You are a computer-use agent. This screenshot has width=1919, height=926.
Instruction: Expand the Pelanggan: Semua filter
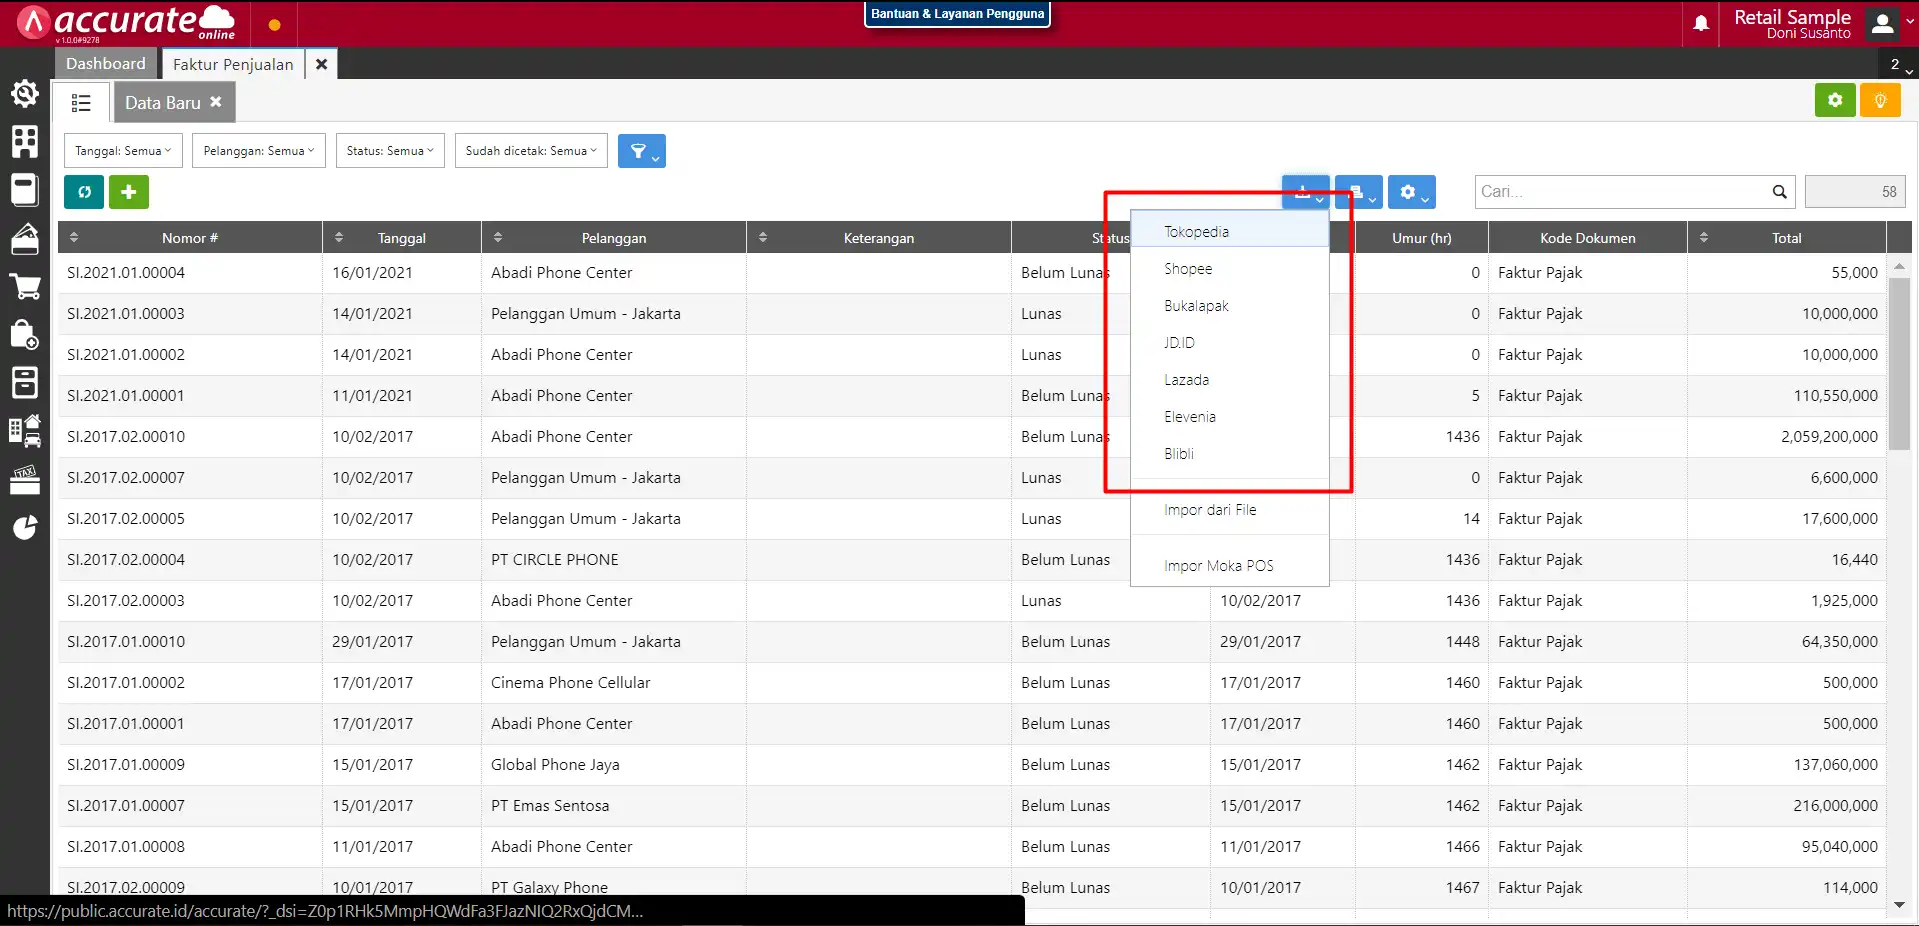(x=258, y=151)
